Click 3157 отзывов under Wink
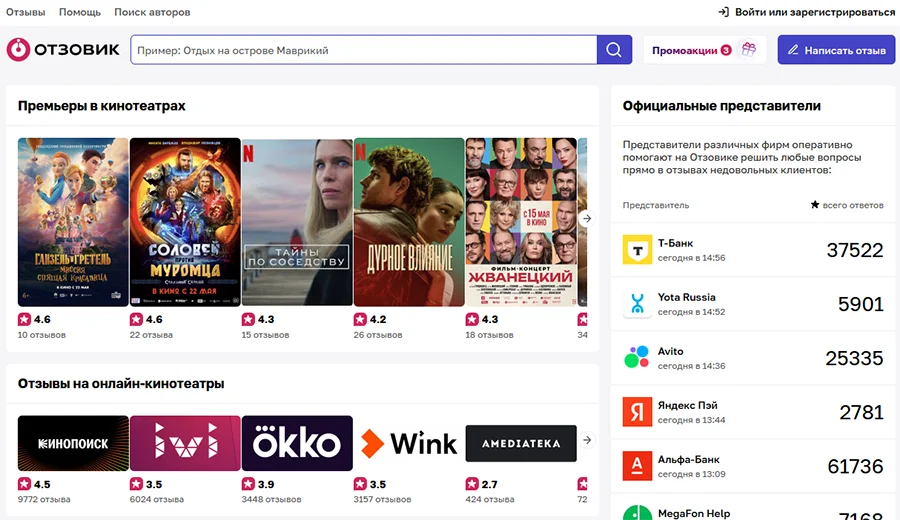Screen dimensions: 900x520 tap(382, 499)
